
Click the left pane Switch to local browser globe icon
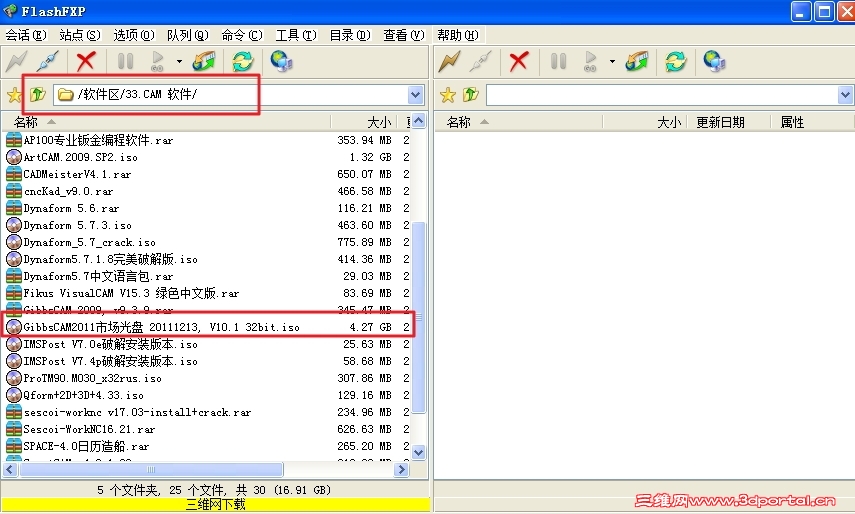coord(281,61)
